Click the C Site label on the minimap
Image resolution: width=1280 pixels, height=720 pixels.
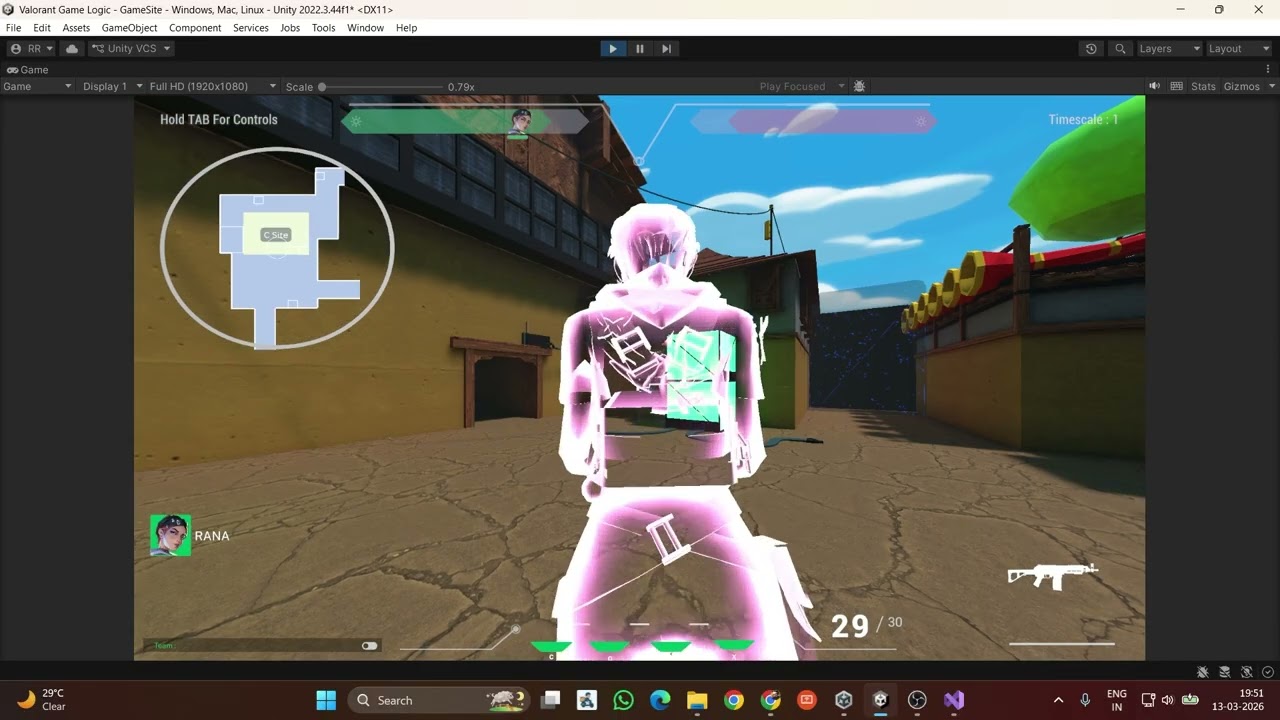pyautogui.click(x=275, y=235)
